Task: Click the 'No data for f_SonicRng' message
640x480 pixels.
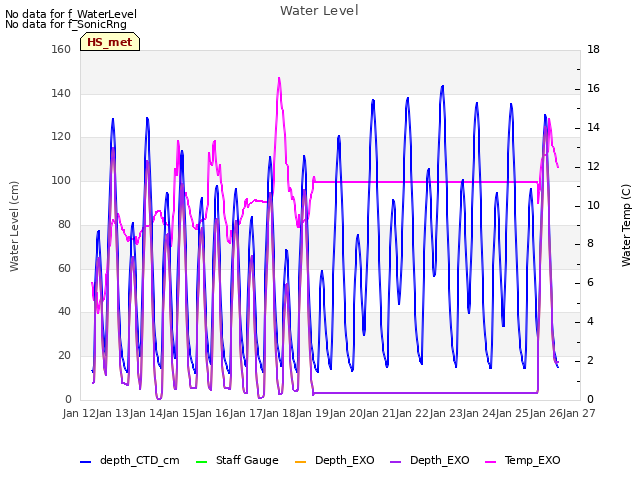Action: [x=66, y=24]
